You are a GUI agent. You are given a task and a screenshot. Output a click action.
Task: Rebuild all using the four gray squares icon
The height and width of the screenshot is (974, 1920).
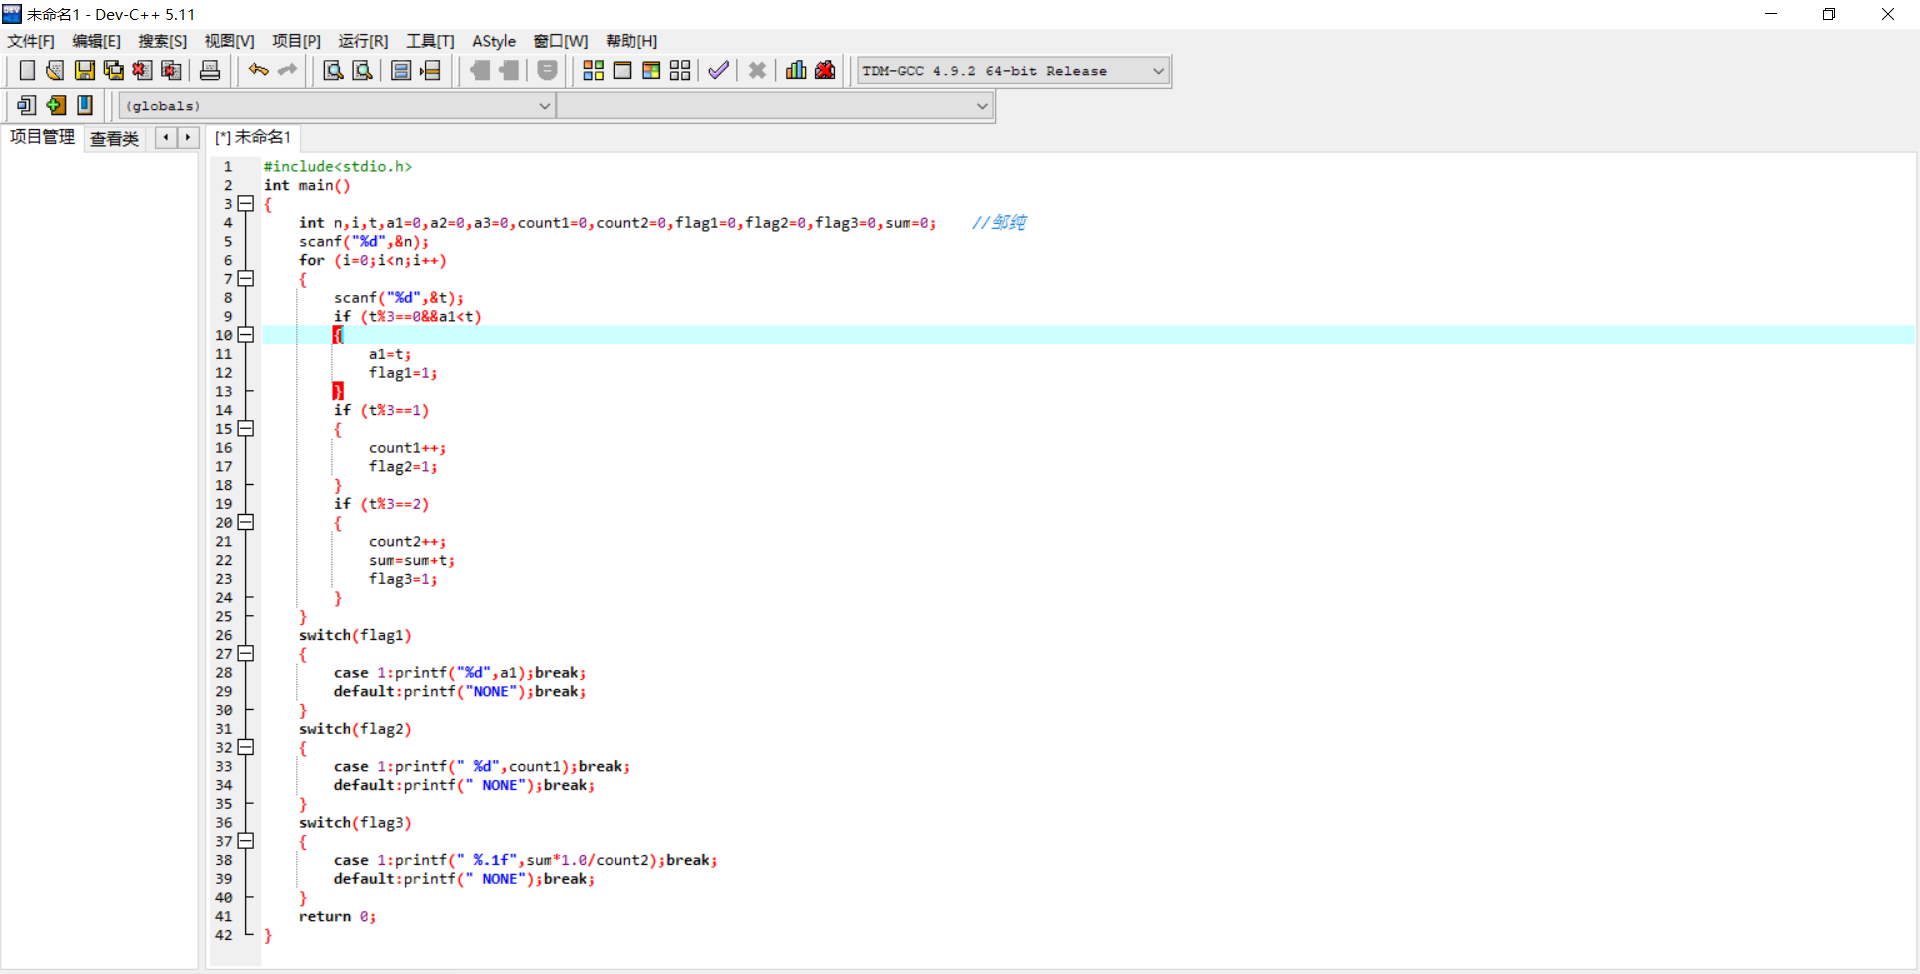click(680, 70)
